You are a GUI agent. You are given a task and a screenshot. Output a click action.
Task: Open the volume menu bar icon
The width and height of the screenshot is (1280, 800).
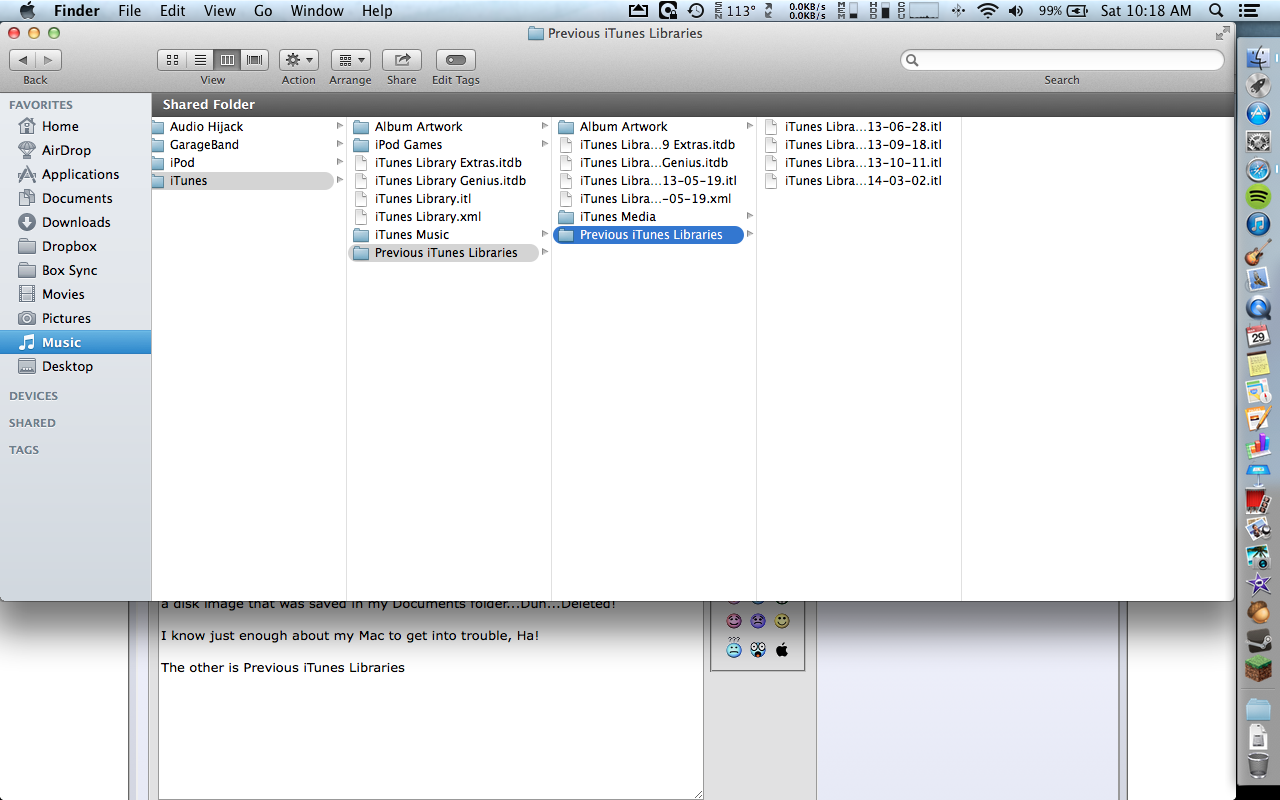[1016, 11]
